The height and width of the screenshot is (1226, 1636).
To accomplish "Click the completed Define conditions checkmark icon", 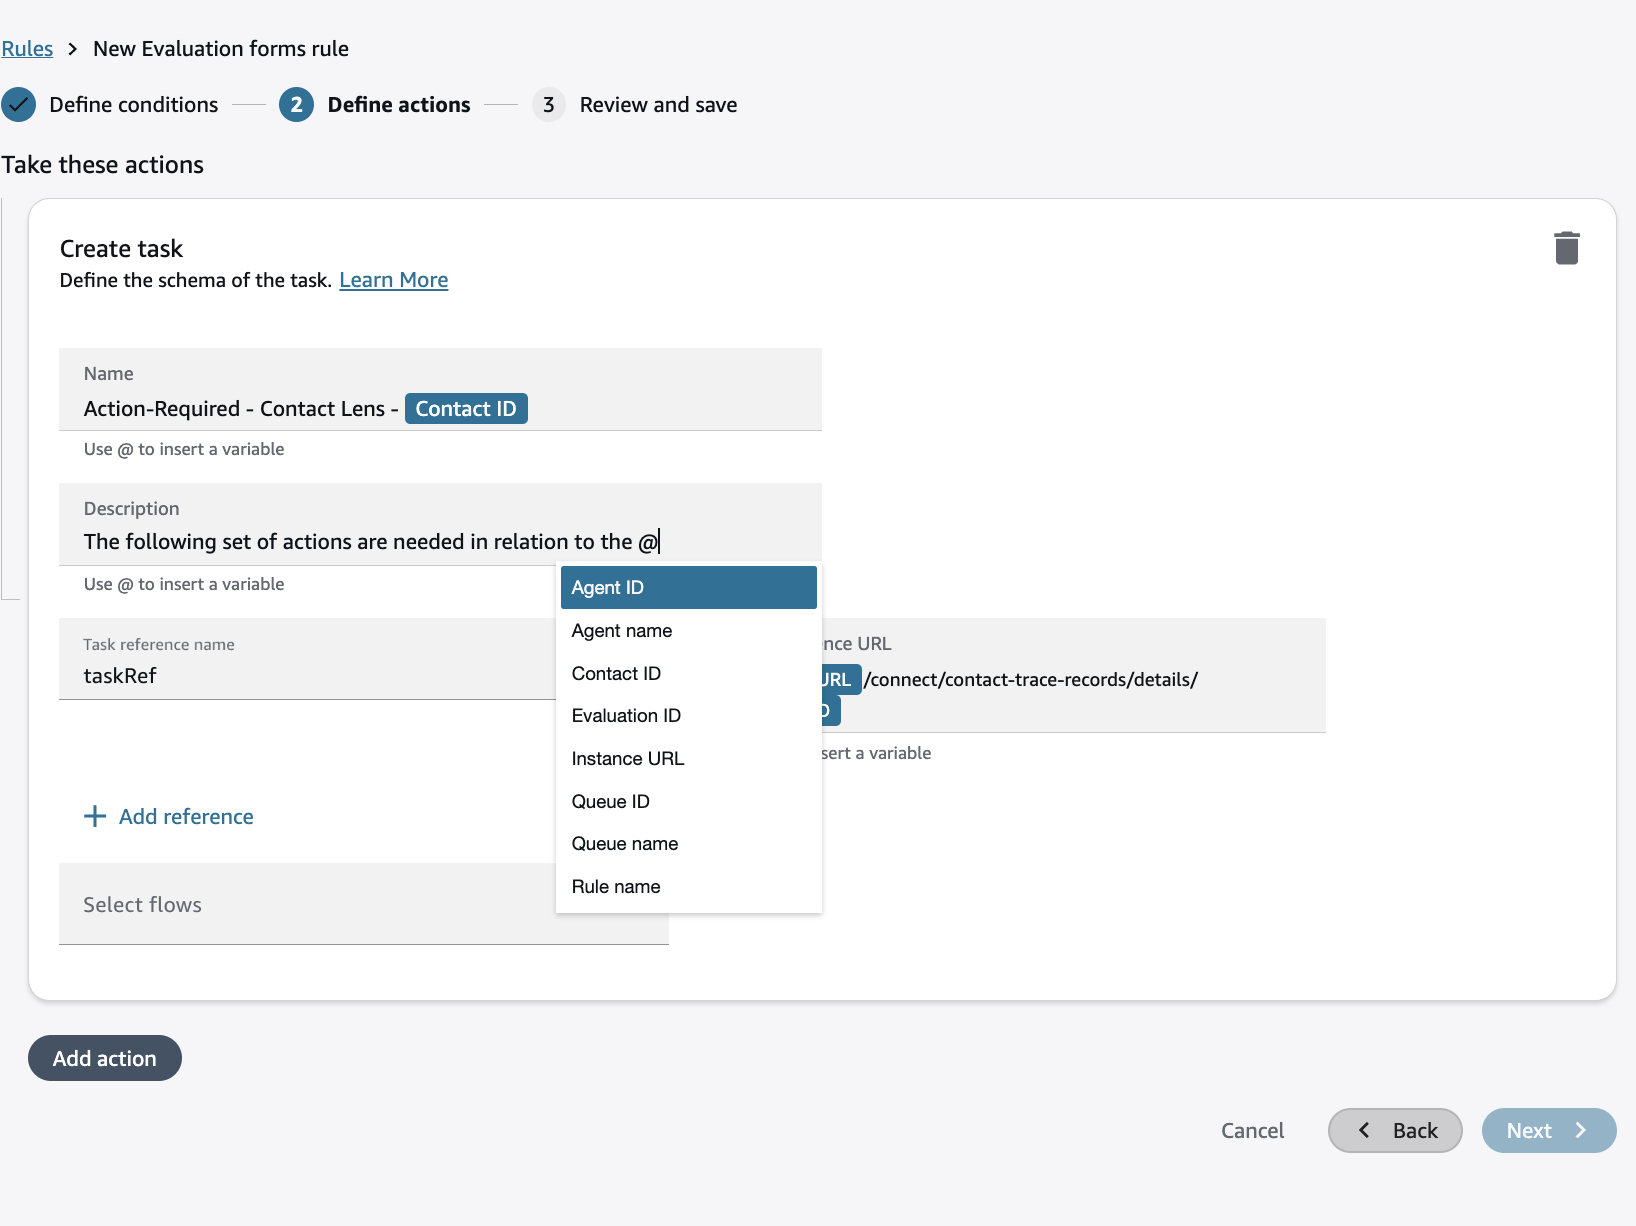I will 19,105.
